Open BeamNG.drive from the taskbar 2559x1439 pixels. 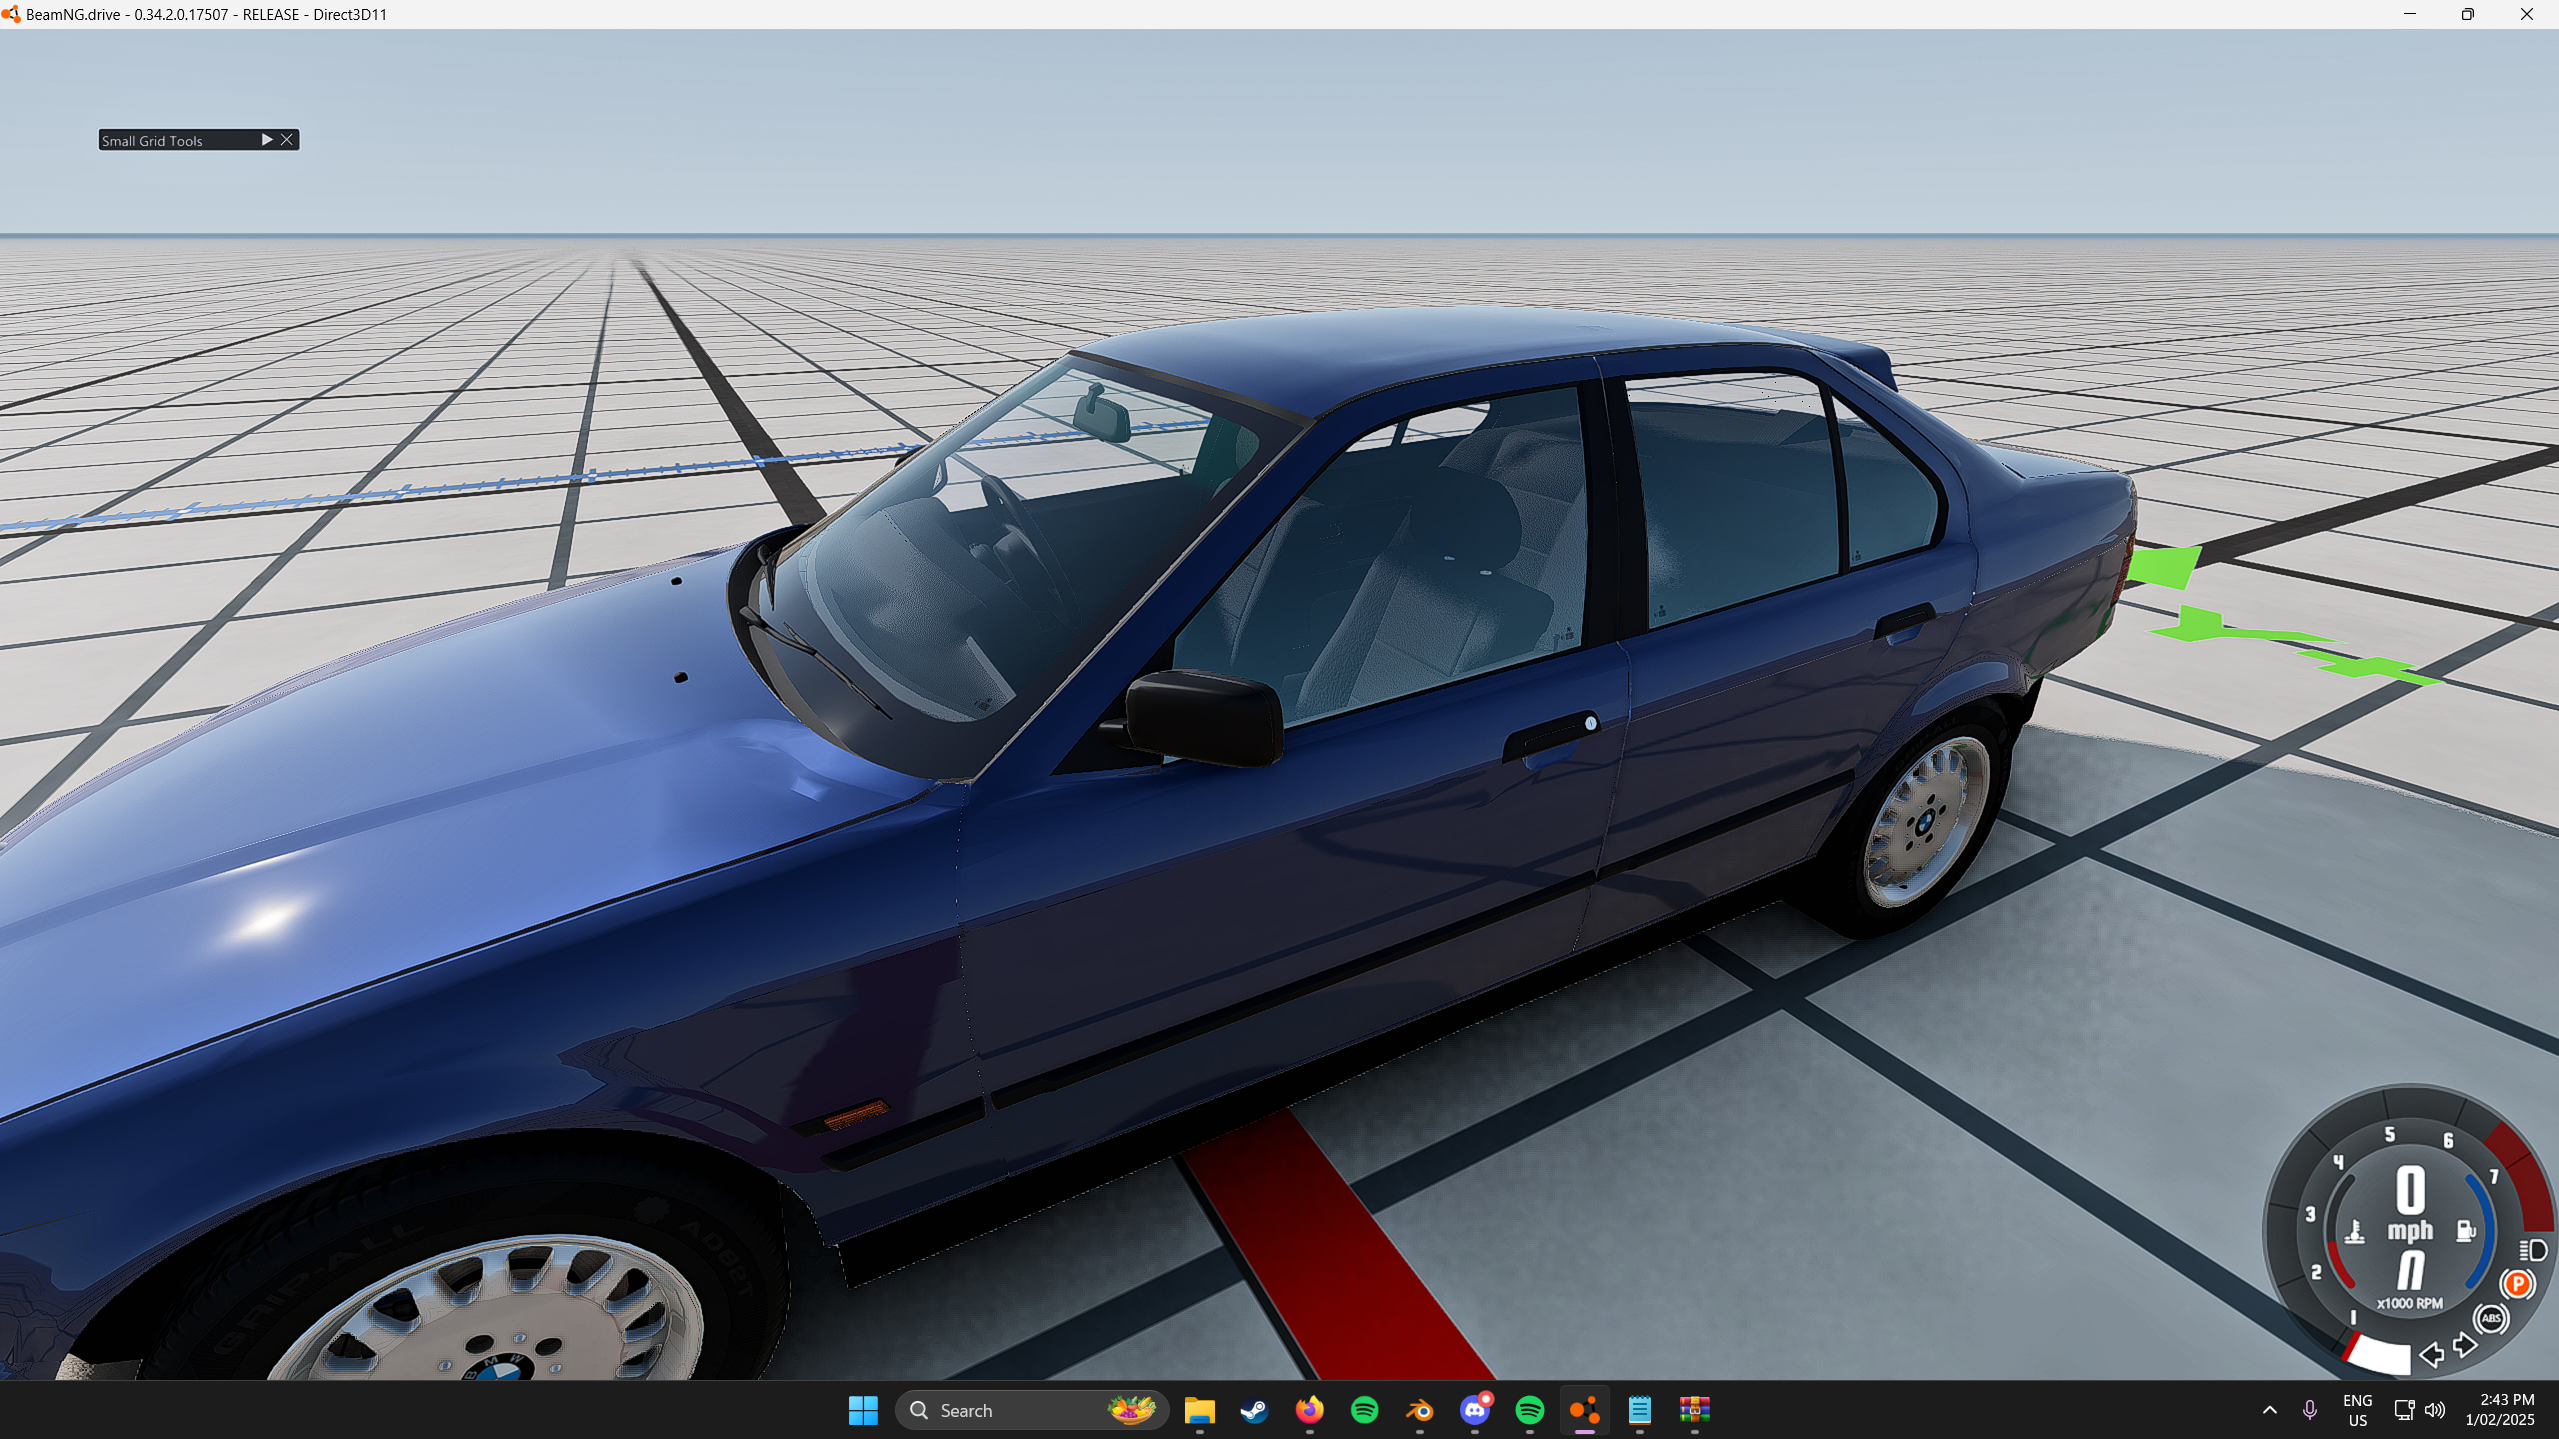[x=1584, y=1410]
